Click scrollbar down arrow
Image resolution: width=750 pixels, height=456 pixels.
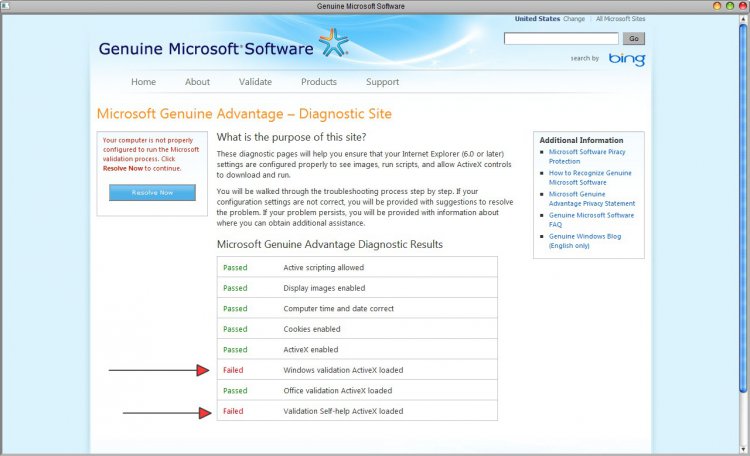(744, 449)
